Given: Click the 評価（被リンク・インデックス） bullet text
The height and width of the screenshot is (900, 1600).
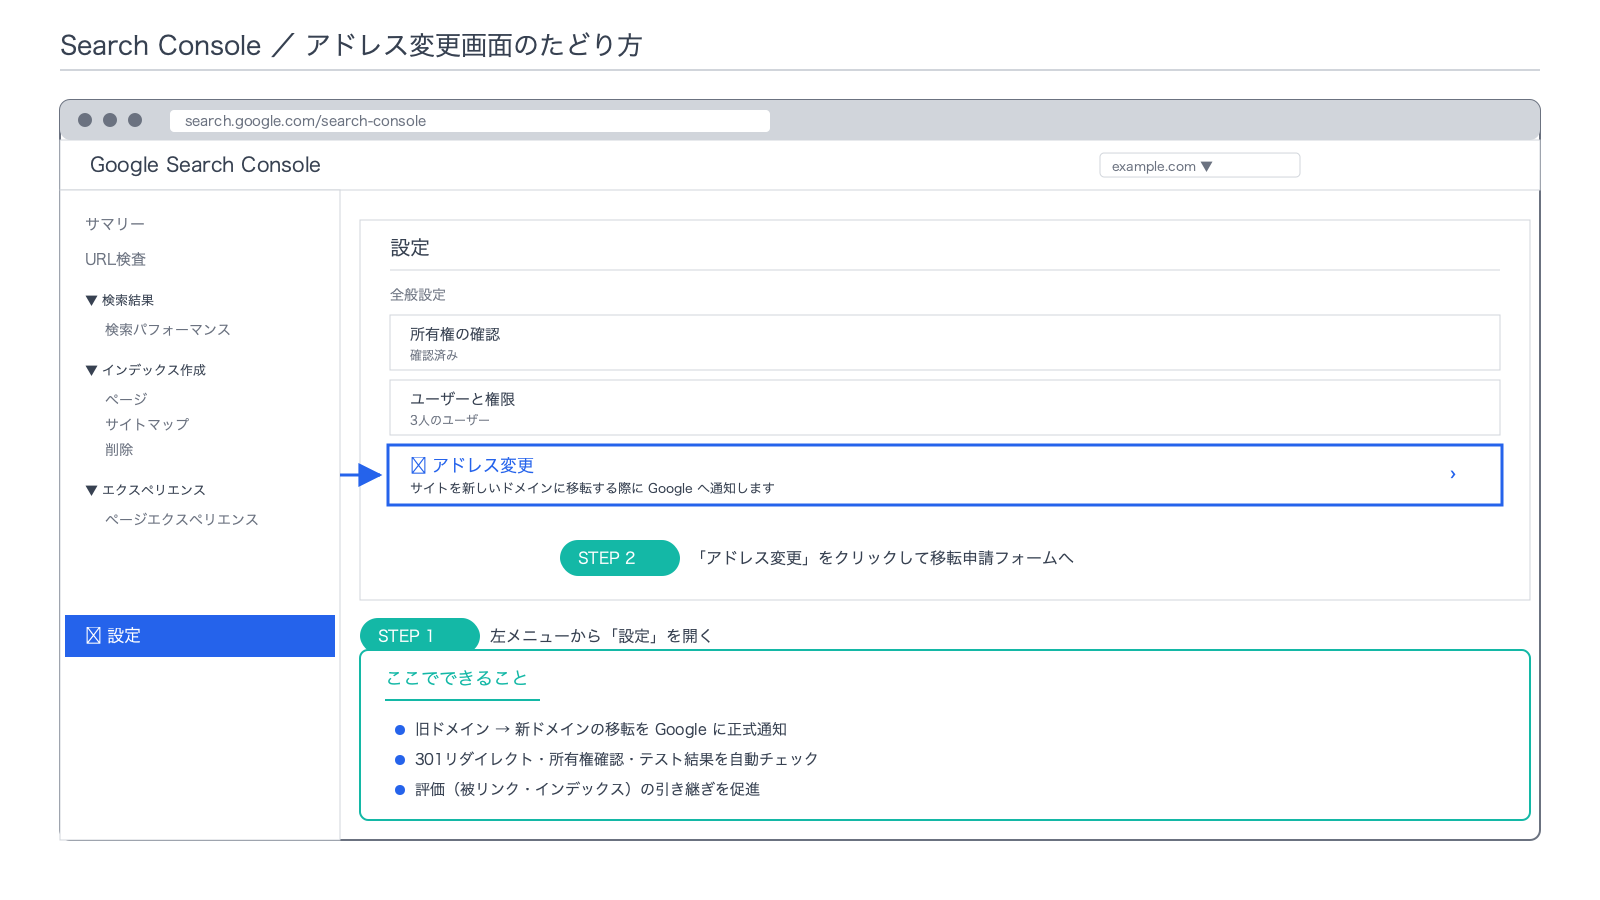Looking at the screenshot, I should coord(587,790).
